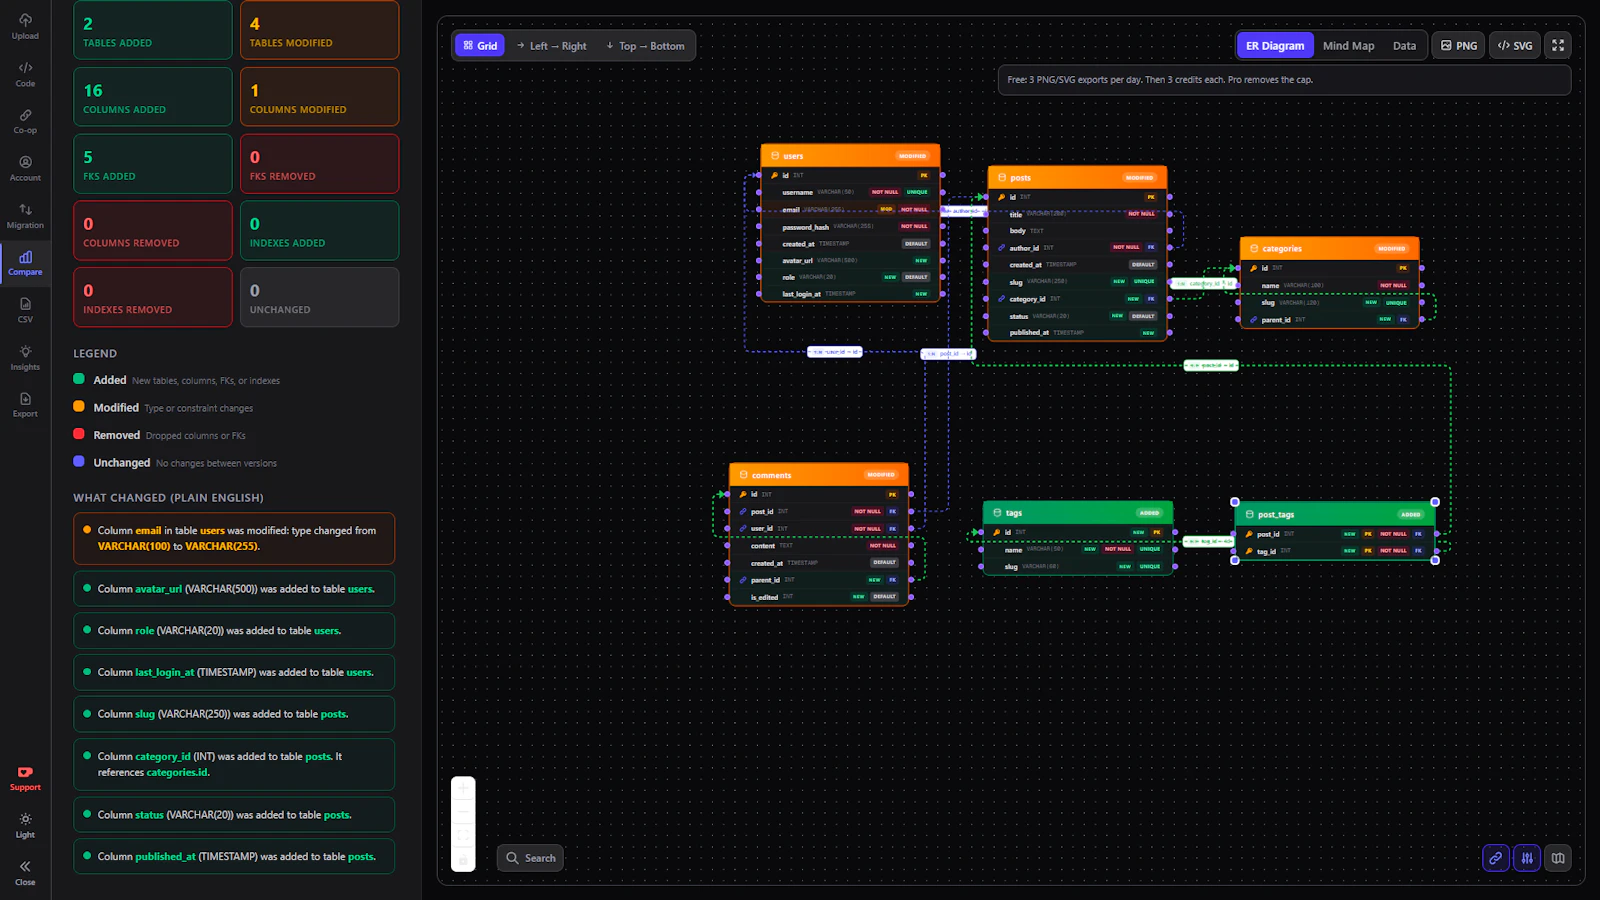The image size is (1600, 900).
Task: Click the 4 Tables Modified stat card
Action: pyautogui.click(x=319, y=30)
